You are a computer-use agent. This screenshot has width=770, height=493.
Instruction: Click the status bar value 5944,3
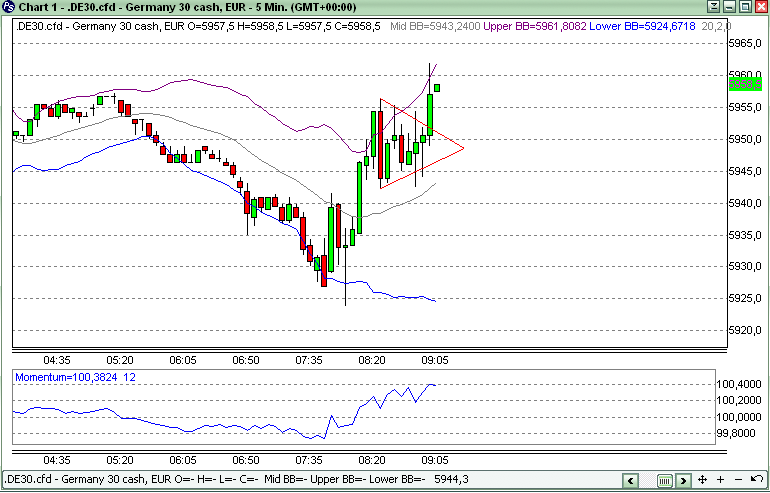[x=451, y=479]
